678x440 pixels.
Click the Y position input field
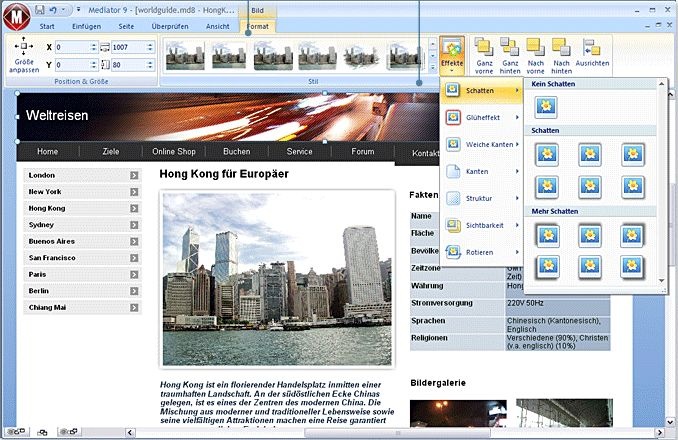(72, 65)
